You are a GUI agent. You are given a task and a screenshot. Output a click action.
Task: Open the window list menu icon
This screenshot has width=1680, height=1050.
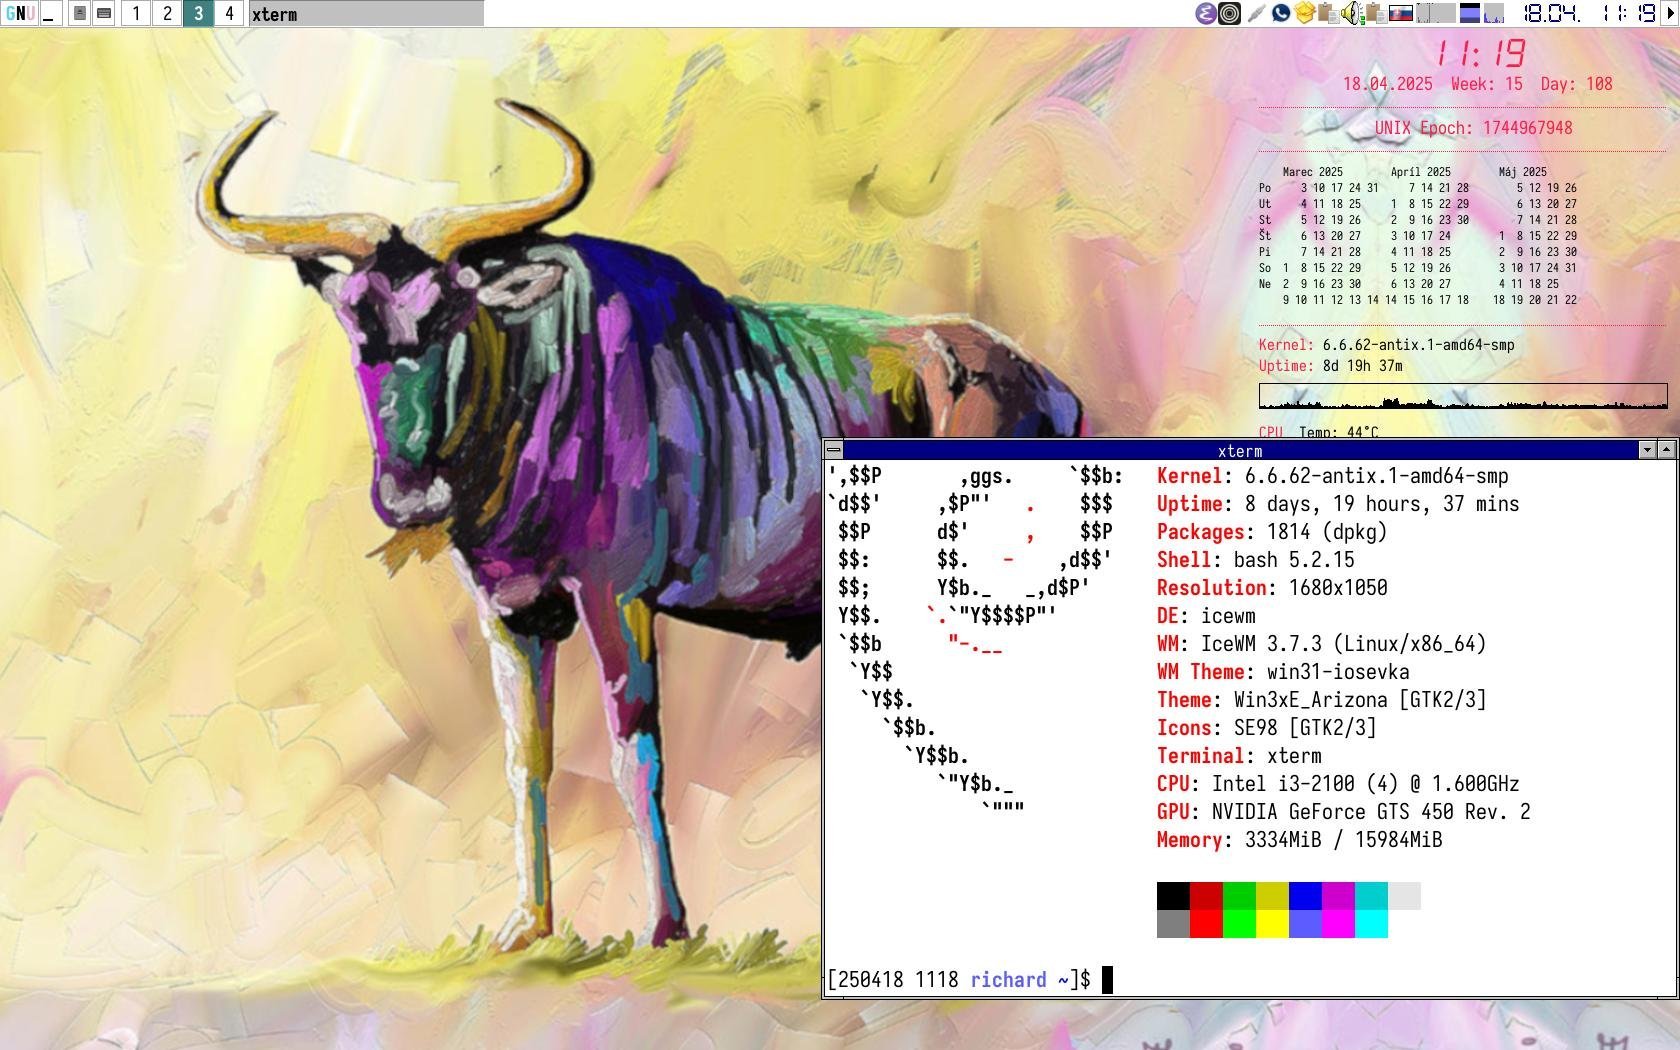(80, 13)
